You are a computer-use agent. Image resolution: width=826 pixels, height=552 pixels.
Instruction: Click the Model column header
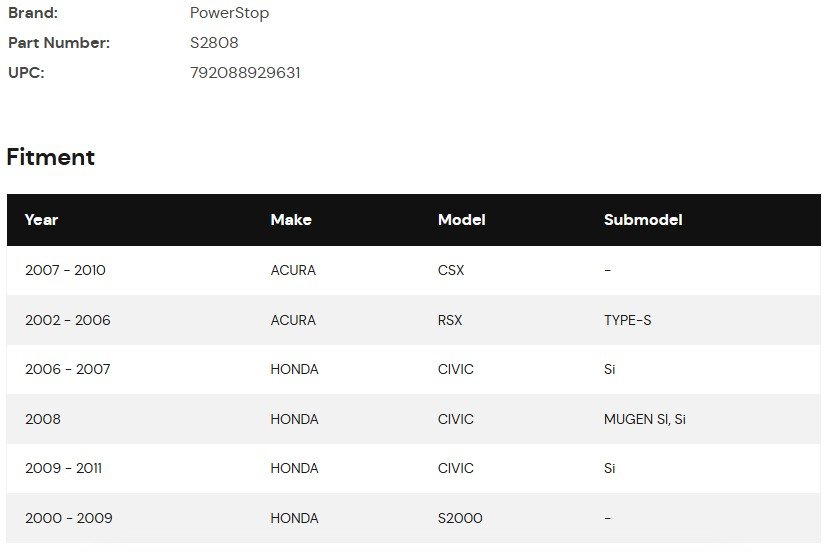tap(461, 220)
